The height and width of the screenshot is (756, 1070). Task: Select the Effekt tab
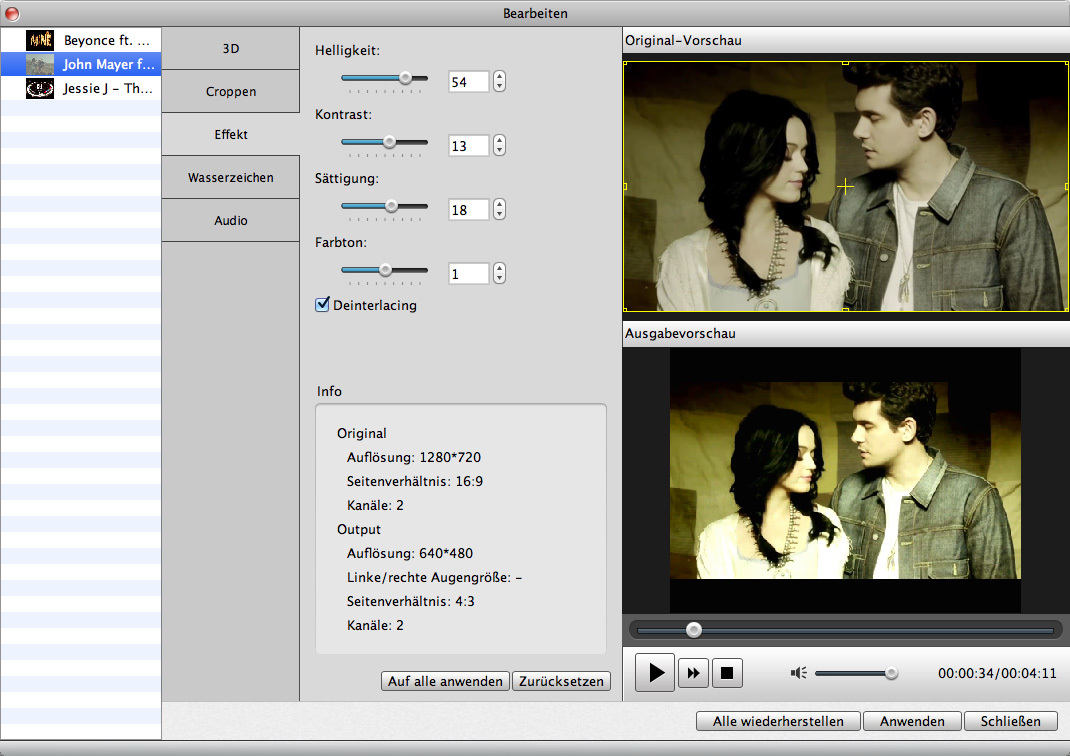tap(231, 134)
